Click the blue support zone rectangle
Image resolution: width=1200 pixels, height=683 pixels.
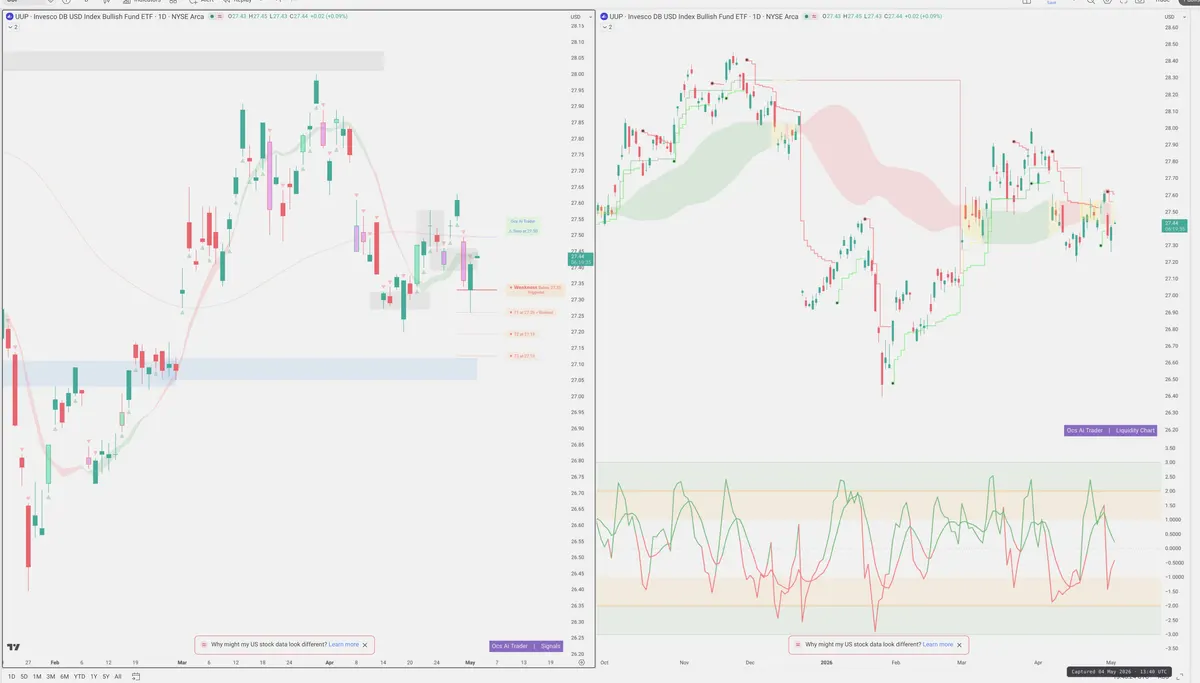(x=240, y=369)
